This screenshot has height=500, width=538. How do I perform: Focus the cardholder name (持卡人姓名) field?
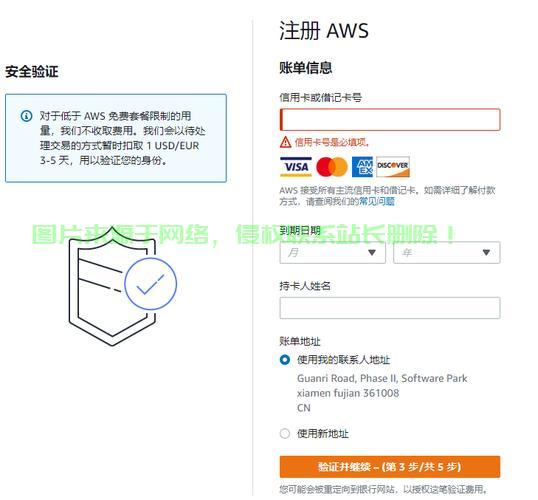[x=390, y=308]
